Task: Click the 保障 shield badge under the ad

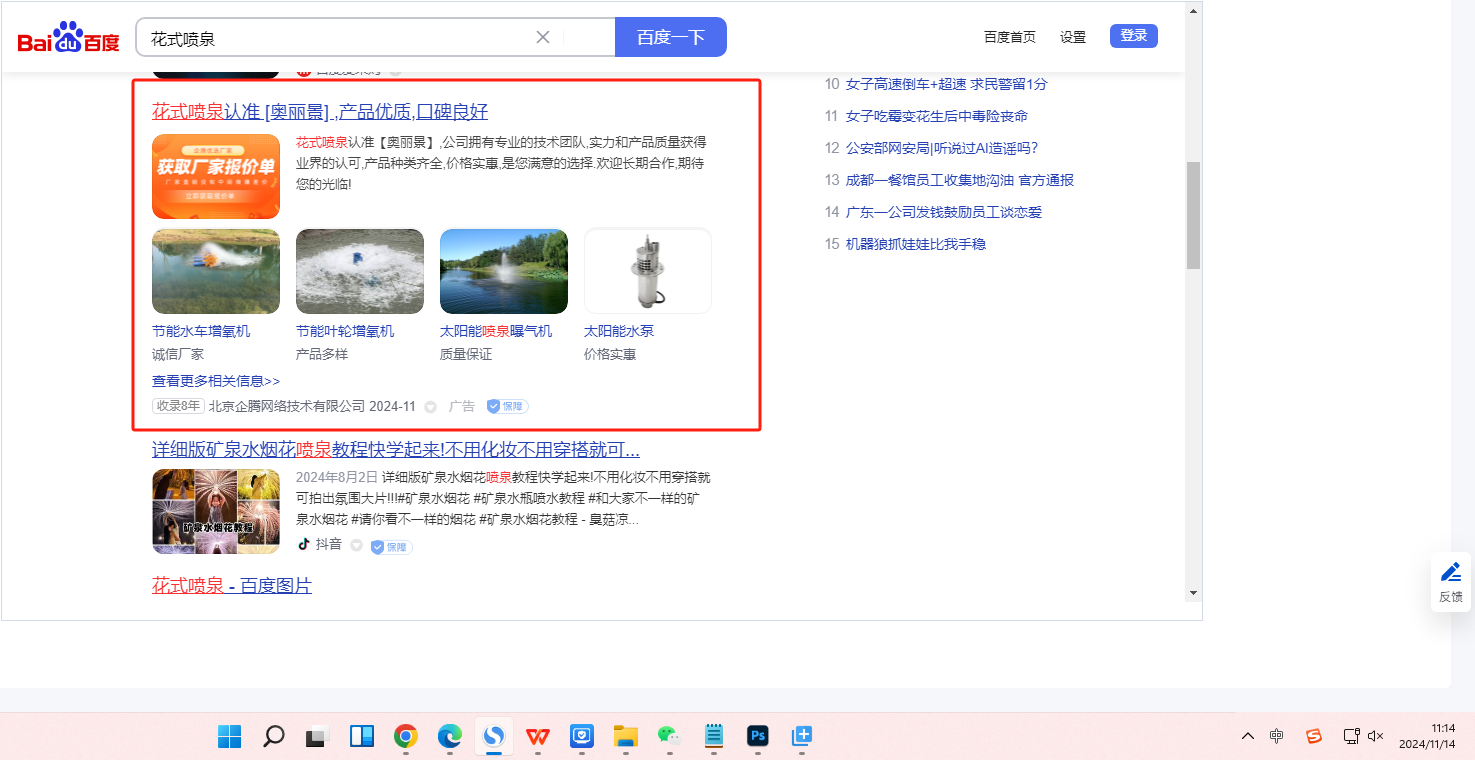Action: (507, 407)
